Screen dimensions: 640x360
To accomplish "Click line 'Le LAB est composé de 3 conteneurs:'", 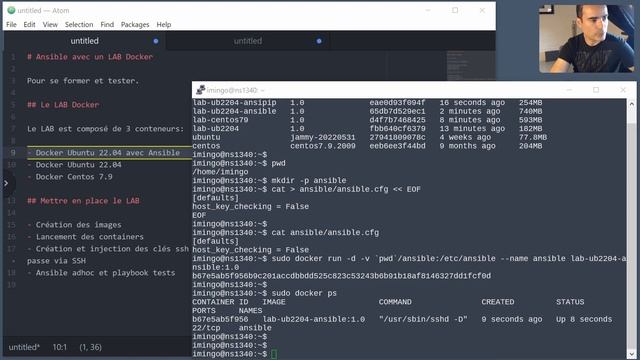I will coord(105,129).
